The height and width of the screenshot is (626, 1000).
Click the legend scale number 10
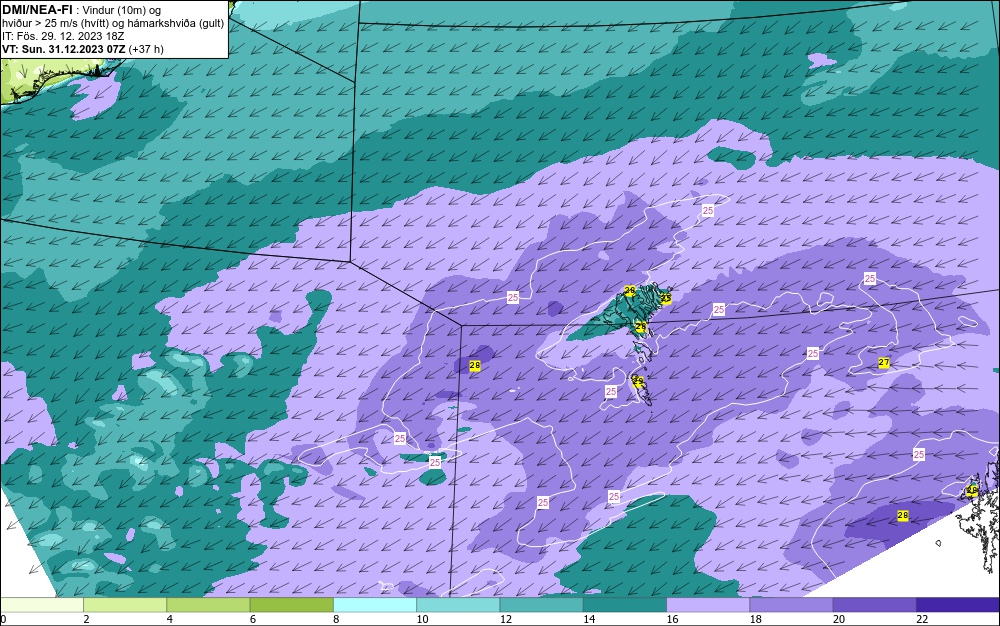tap(422, 619)
